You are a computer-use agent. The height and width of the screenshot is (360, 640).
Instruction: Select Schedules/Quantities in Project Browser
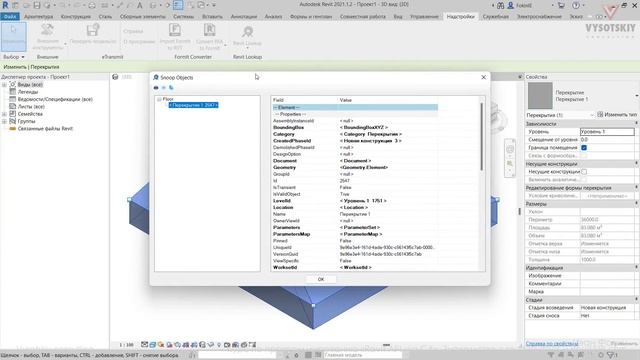[x=55, y=99]
